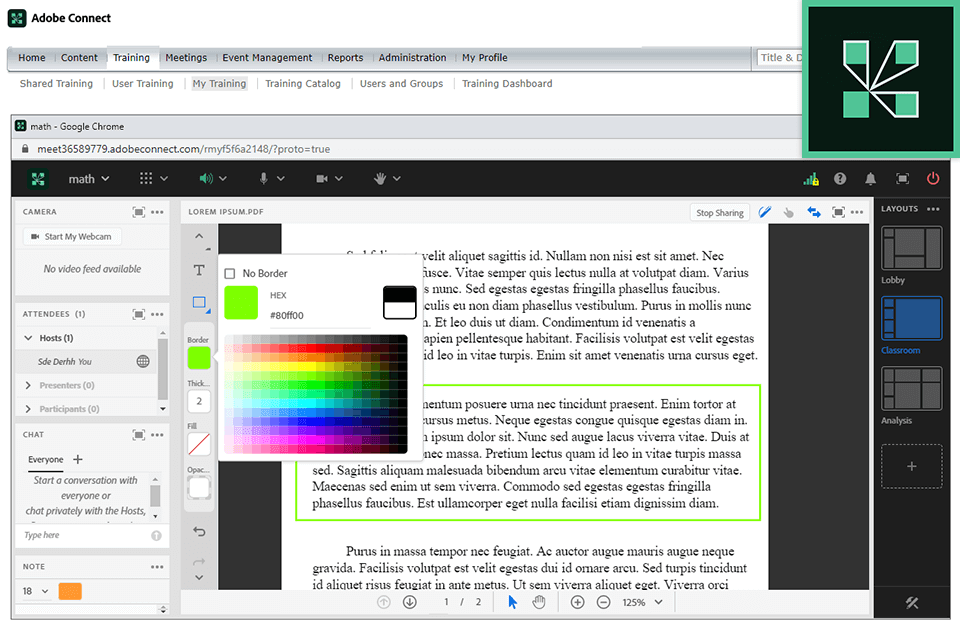Maximize the Lorem Ipsum share pod
This screenshot has height=640, width=960.
[838, 213]
